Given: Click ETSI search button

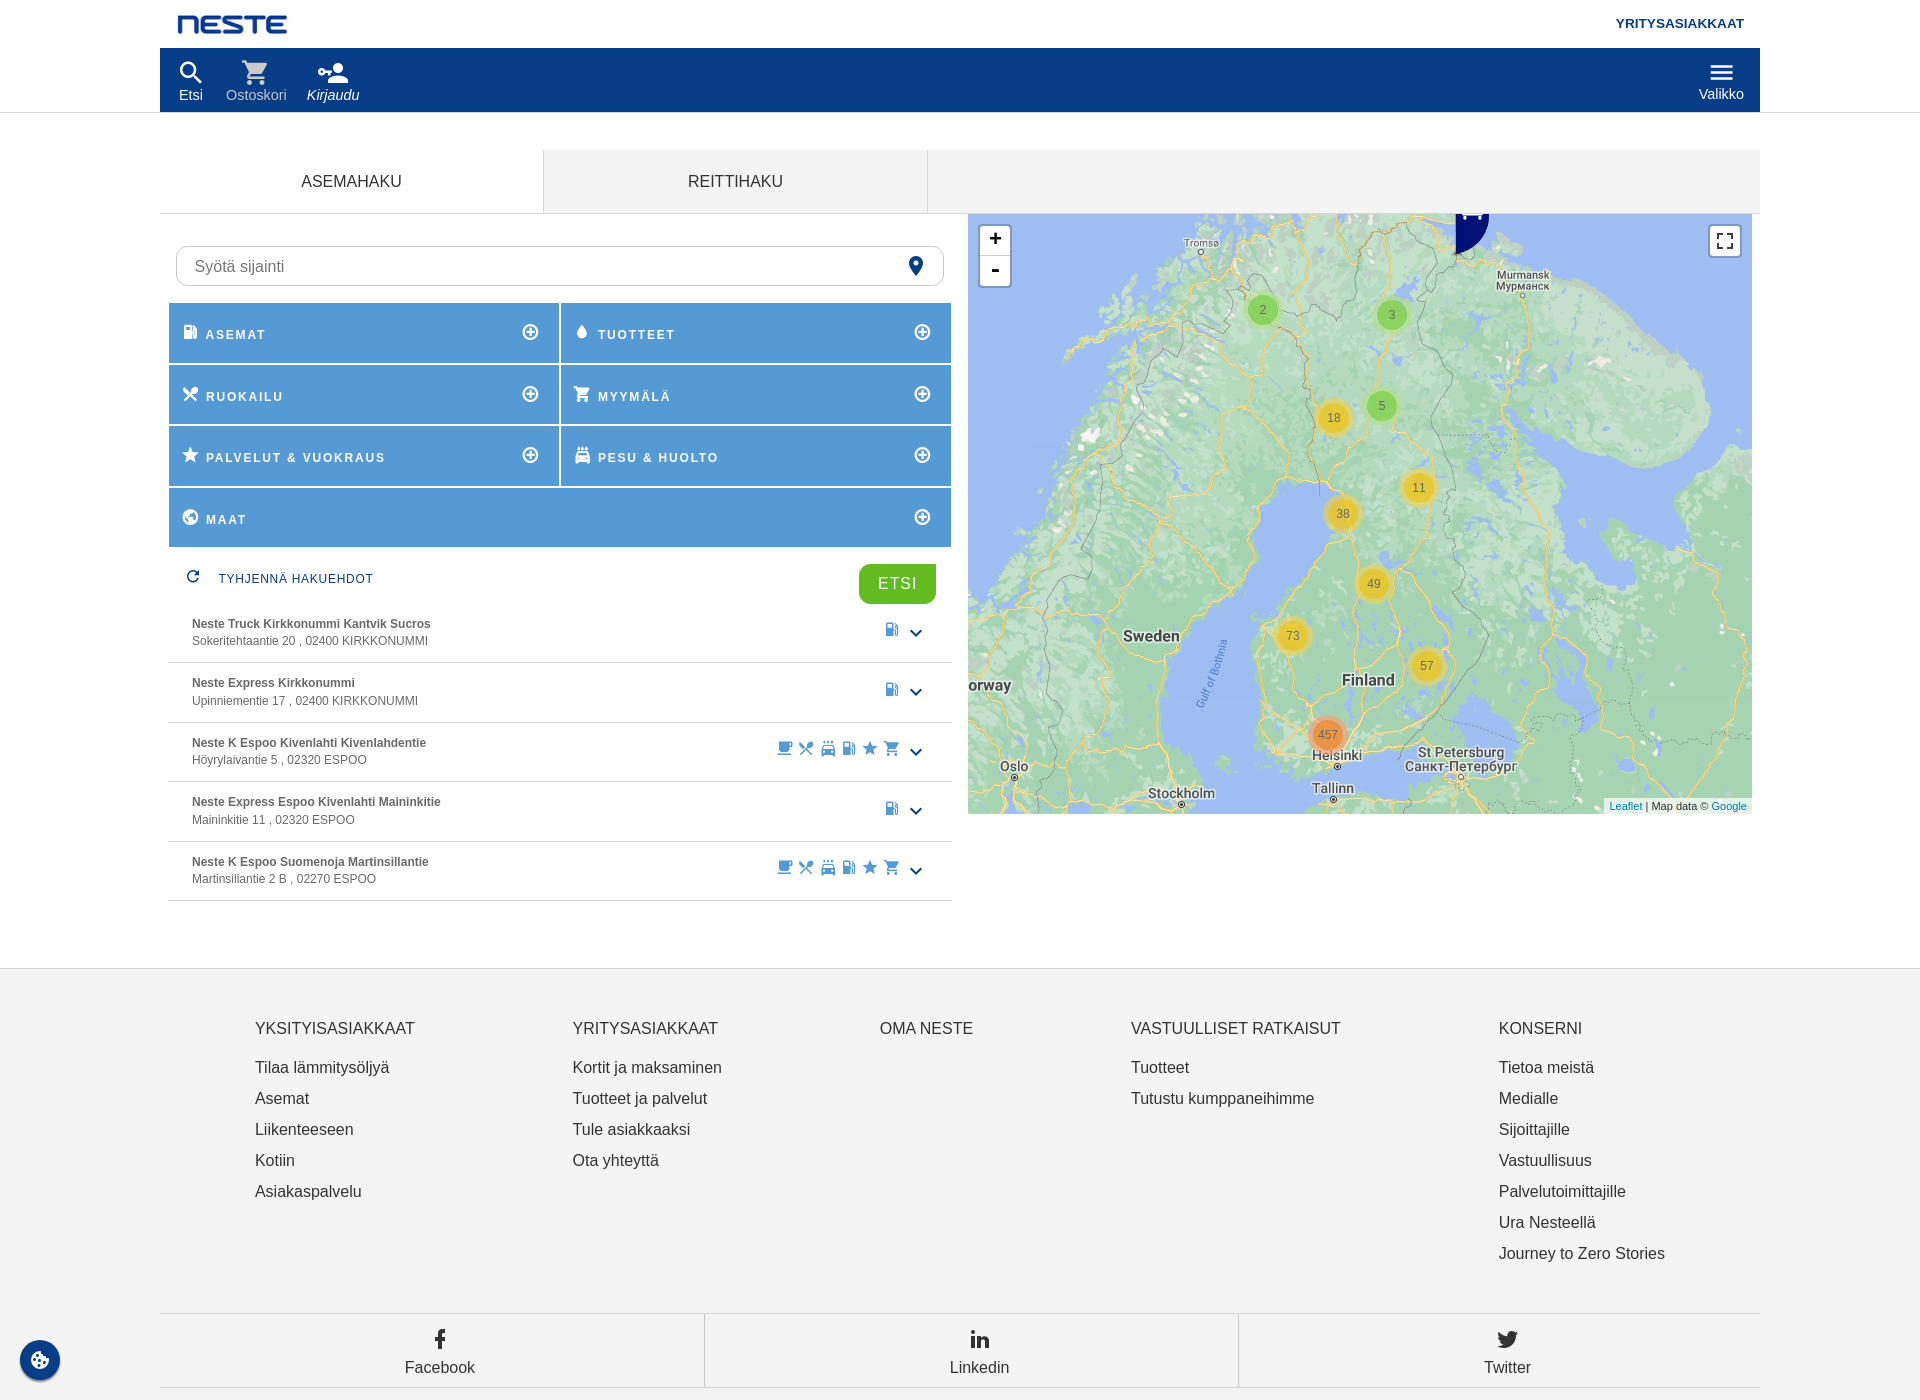Looking at the screenshot, I should click(x=896, y=581).
